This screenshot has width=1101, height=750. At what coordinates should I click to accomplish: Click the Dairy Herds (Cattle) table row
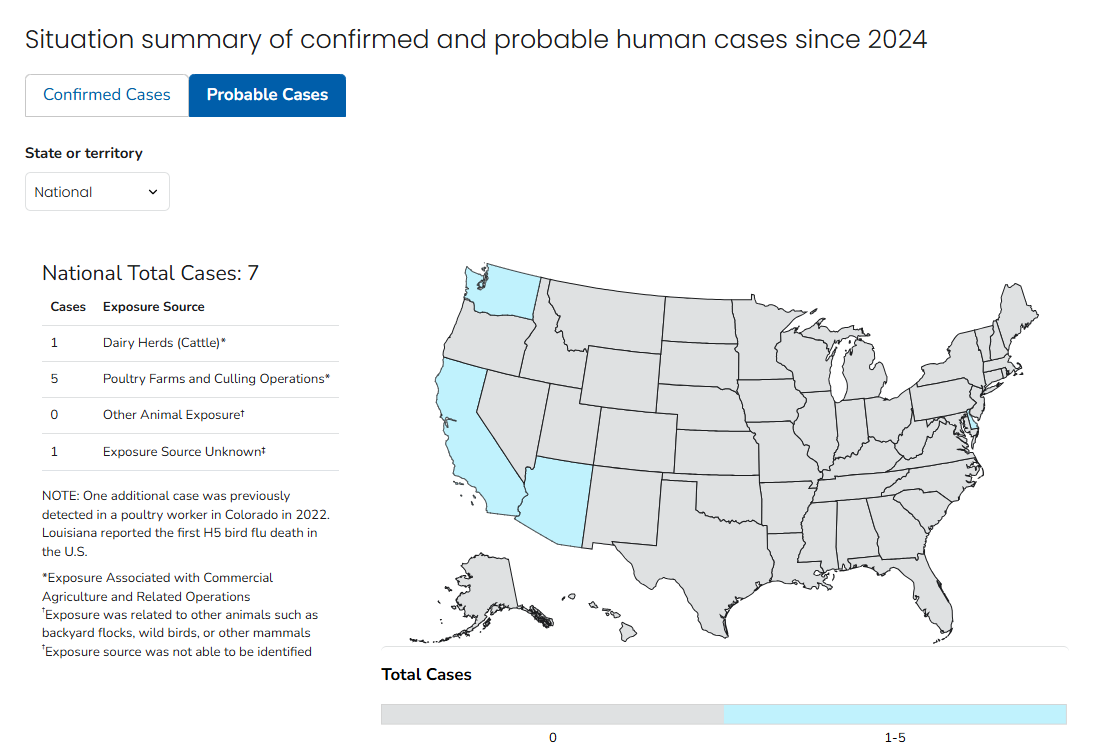pyautogui.click(x=190, y=343)
